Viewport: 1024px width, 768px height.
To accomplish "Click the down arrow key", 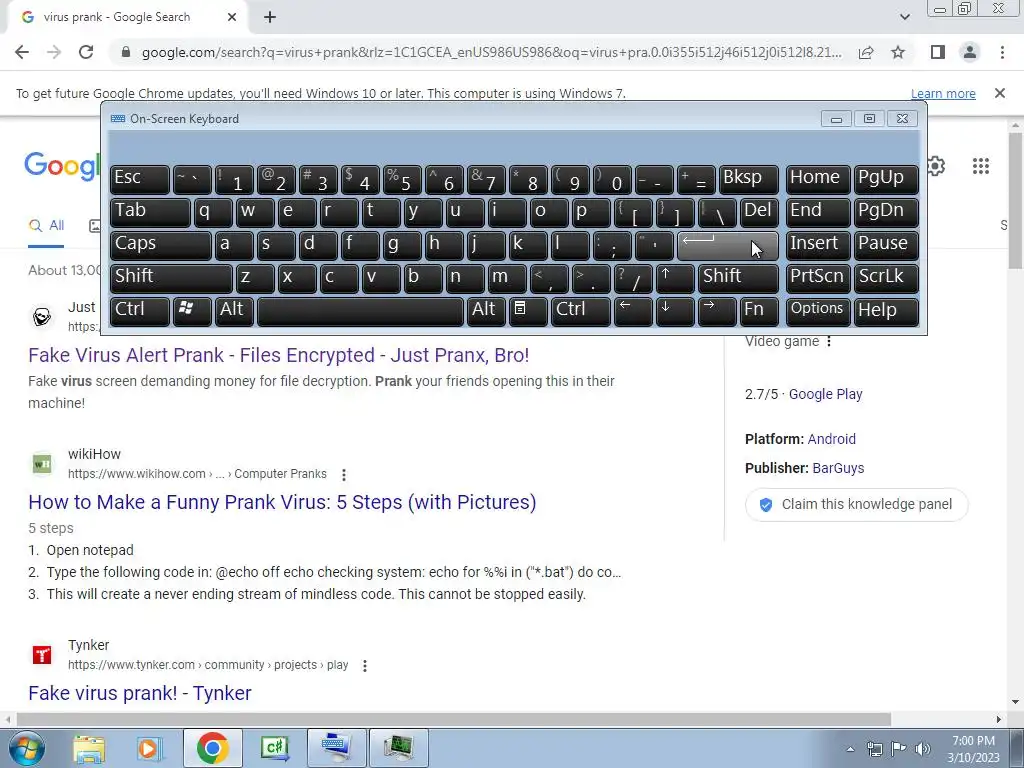I will pos(675,311).
